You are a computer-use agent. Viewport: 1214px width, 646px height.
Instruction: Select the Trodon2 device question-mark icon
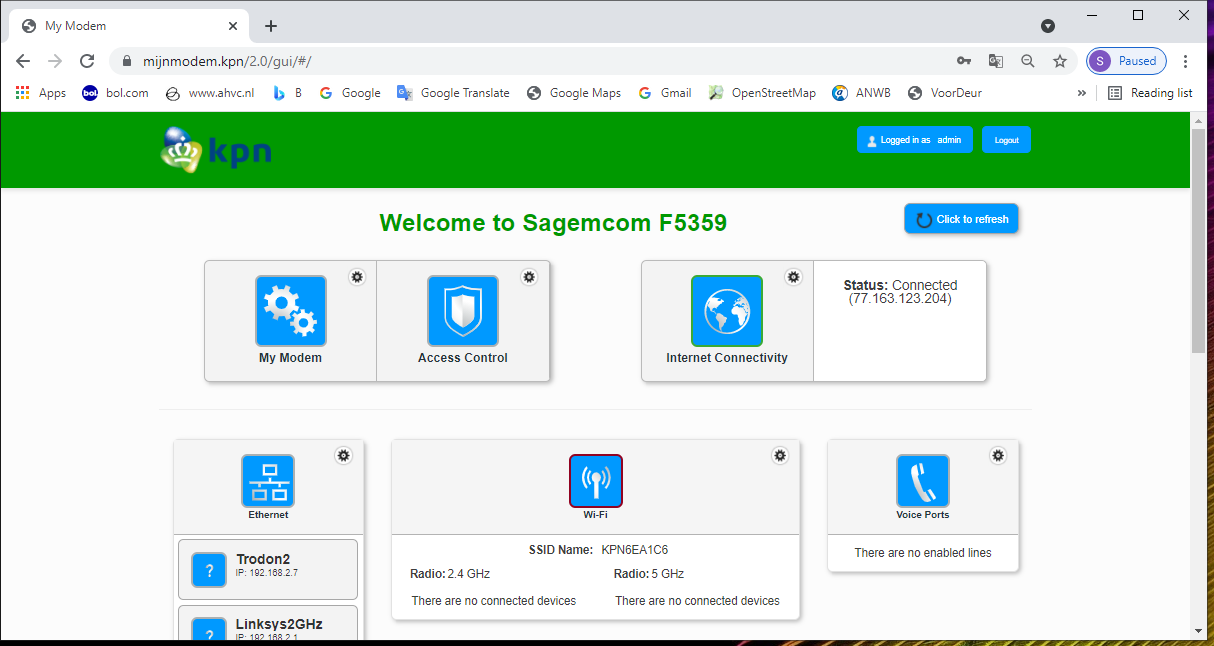209,570
